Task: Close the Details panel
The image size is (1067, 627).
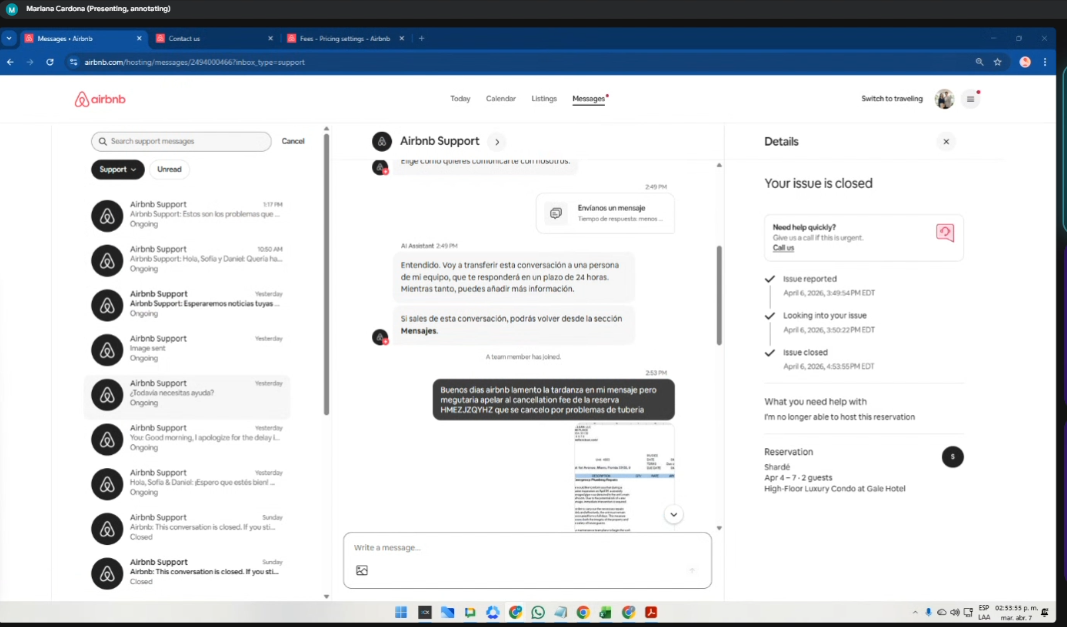Action: coord(946,142)
